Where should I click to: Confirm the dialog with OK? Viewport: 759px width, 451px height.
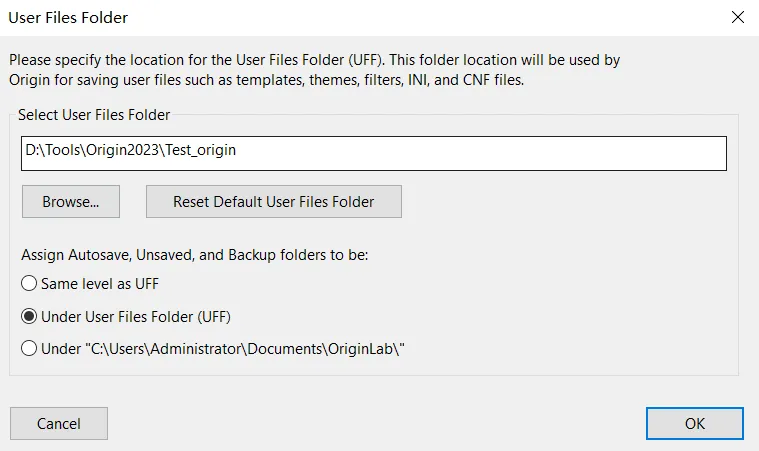(694, 423)
